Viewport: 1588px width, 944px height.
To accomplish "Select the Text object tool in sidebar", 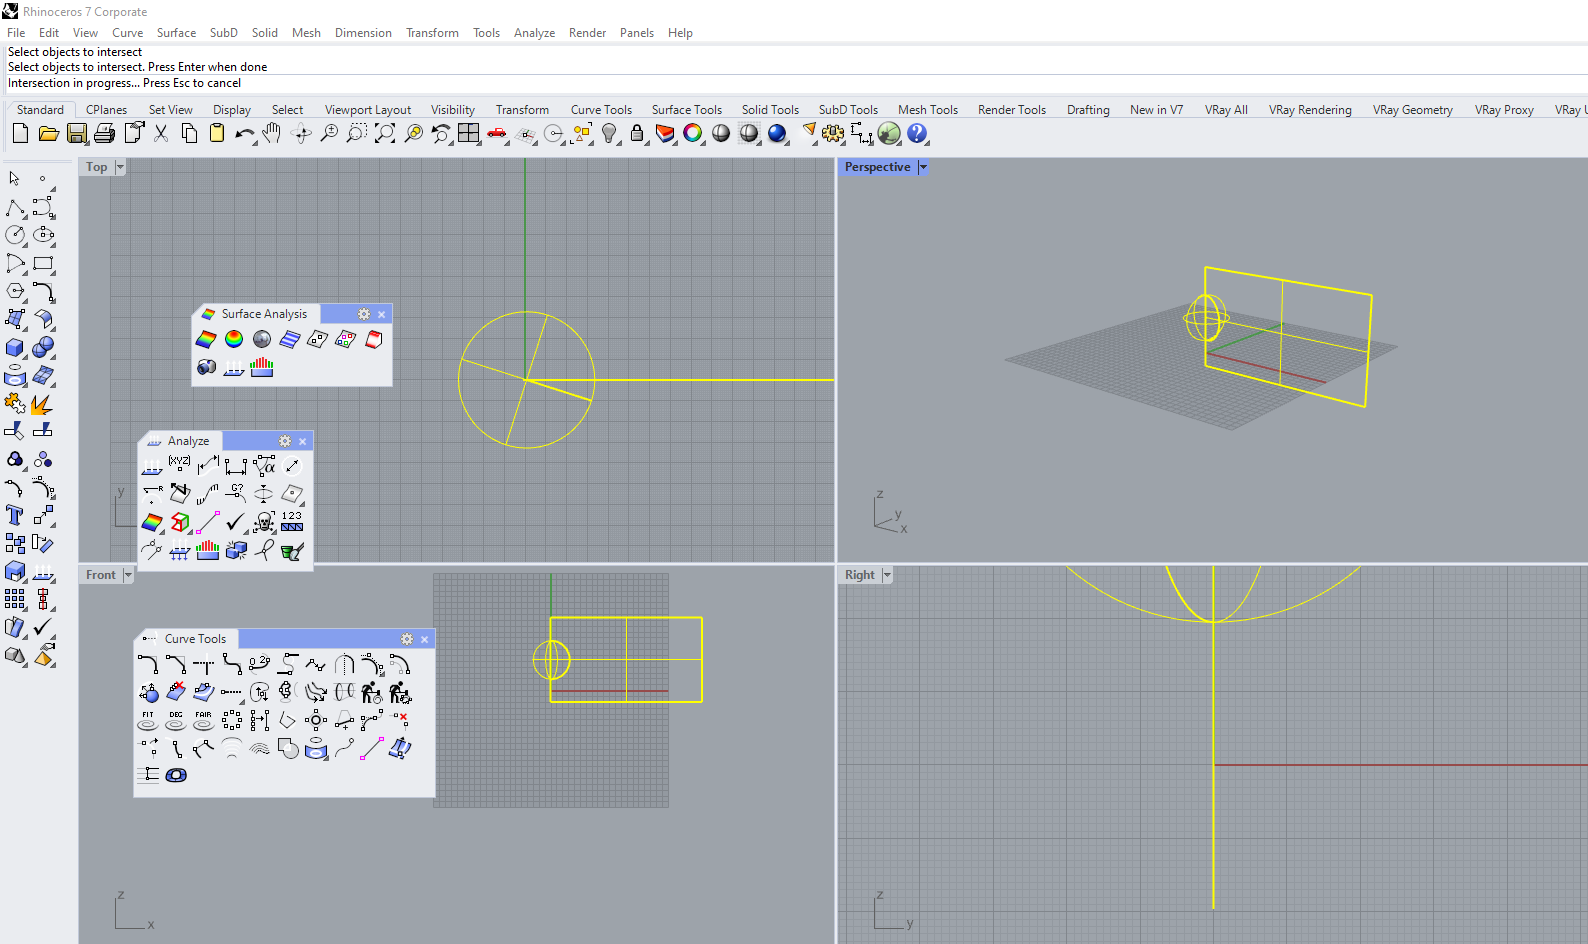I will [15, 515].
